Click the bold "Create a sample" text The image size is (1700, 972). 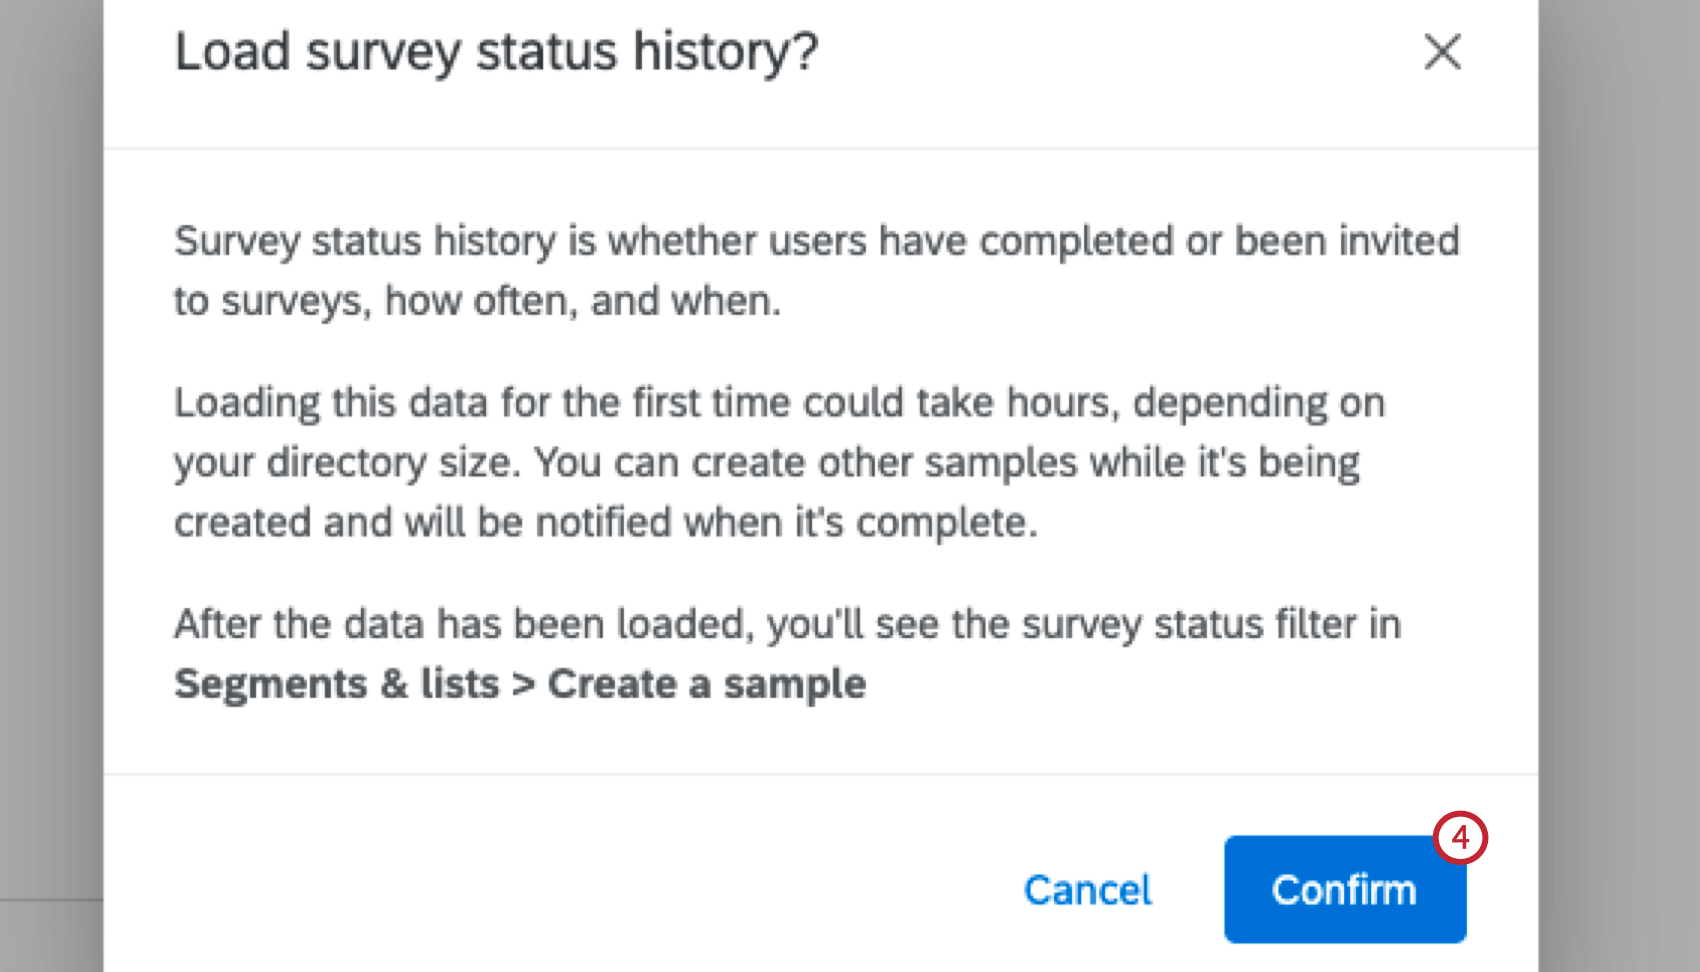point(706,684)
